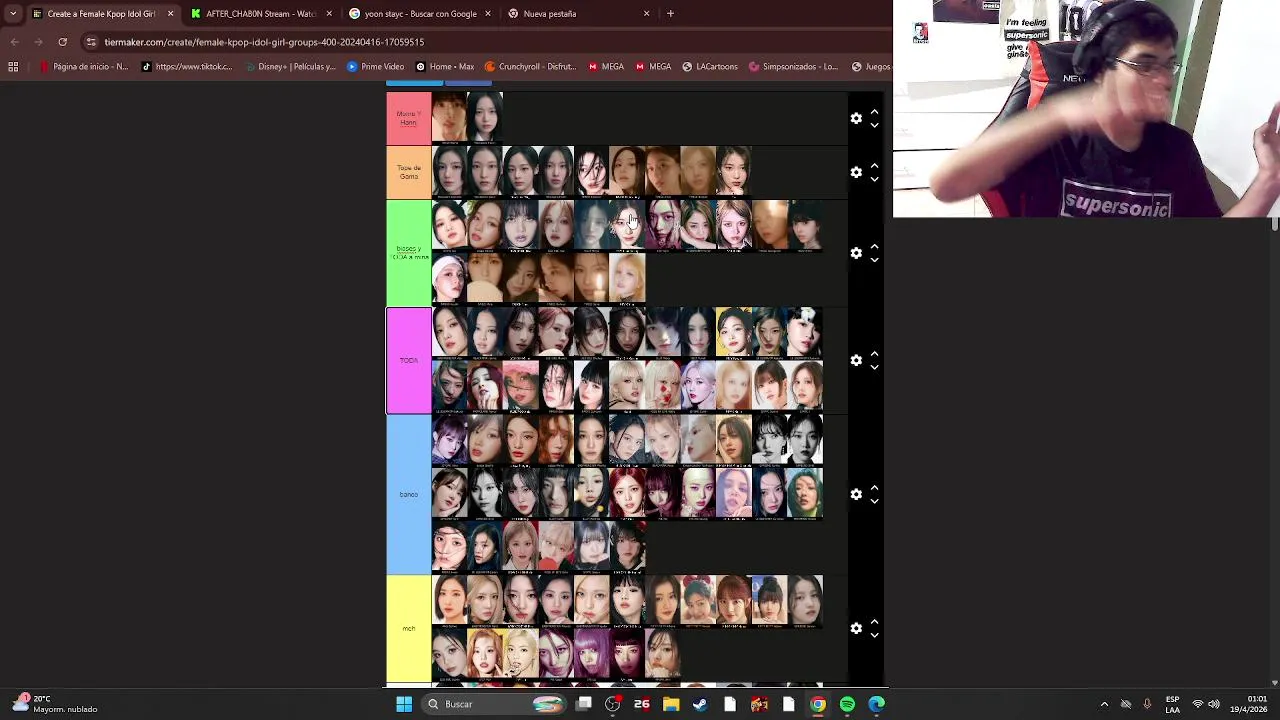Screen dimensions: 1280x720
Task: Move the green besos tier down
Action: pyautogui.click(x=874, y=260)
